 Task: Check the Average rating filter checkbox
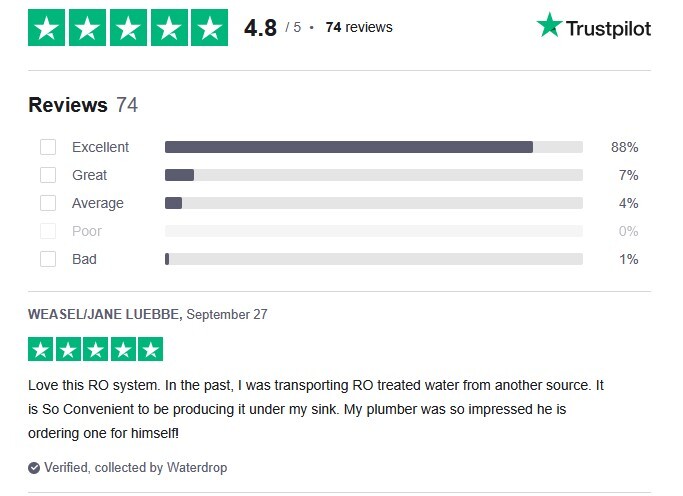click(48, 203)
